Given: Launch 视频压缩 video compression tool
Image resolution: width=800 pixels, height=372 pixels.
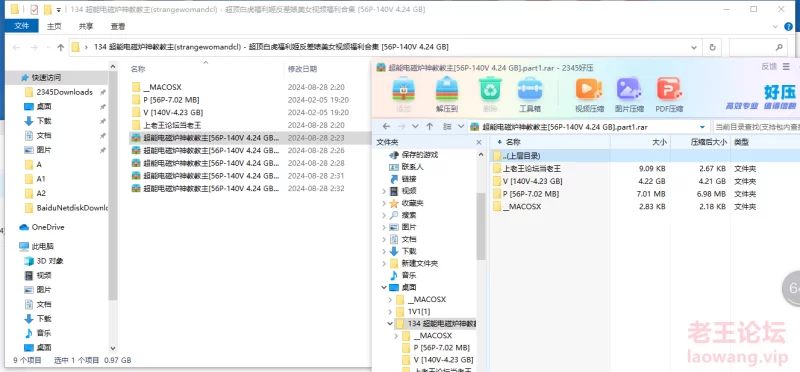Looking at the screenshot, I should [x=589, y=94].
